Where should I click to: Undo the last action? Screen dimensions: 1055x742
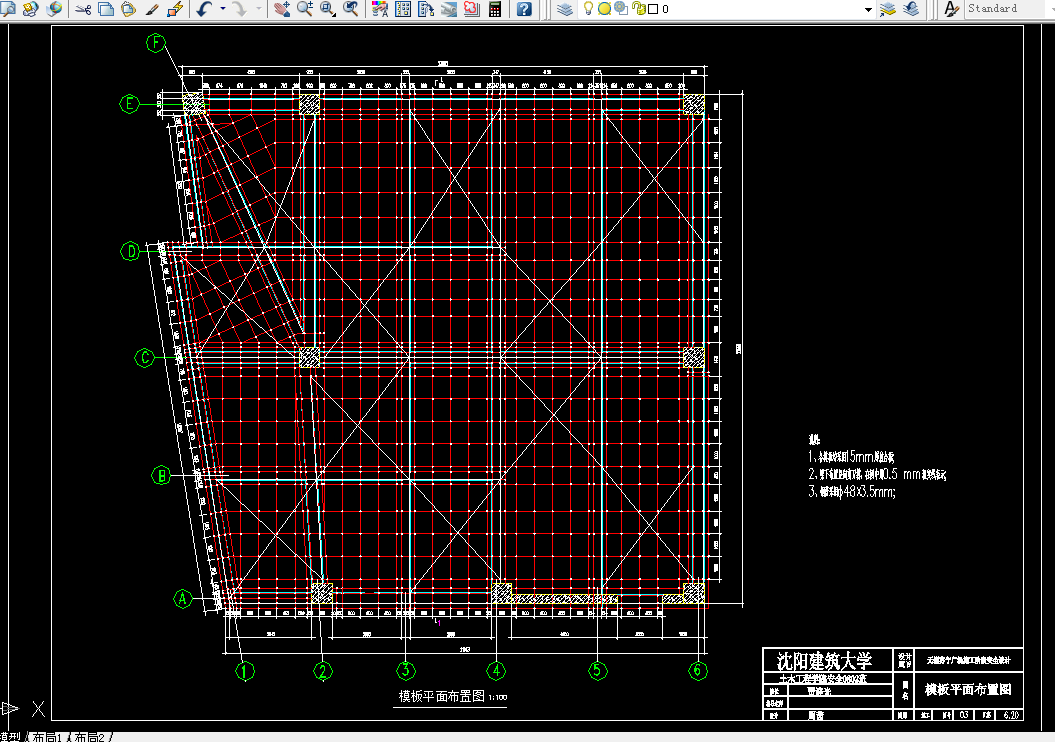pyautogui.click(x=205, y=9)
